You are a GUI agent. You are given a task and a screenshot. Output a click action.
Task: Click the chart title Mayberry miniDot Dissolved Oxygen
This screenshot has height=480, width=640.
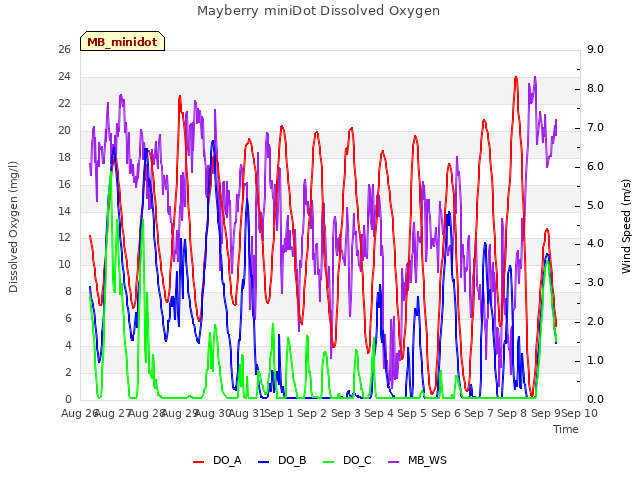318,11
